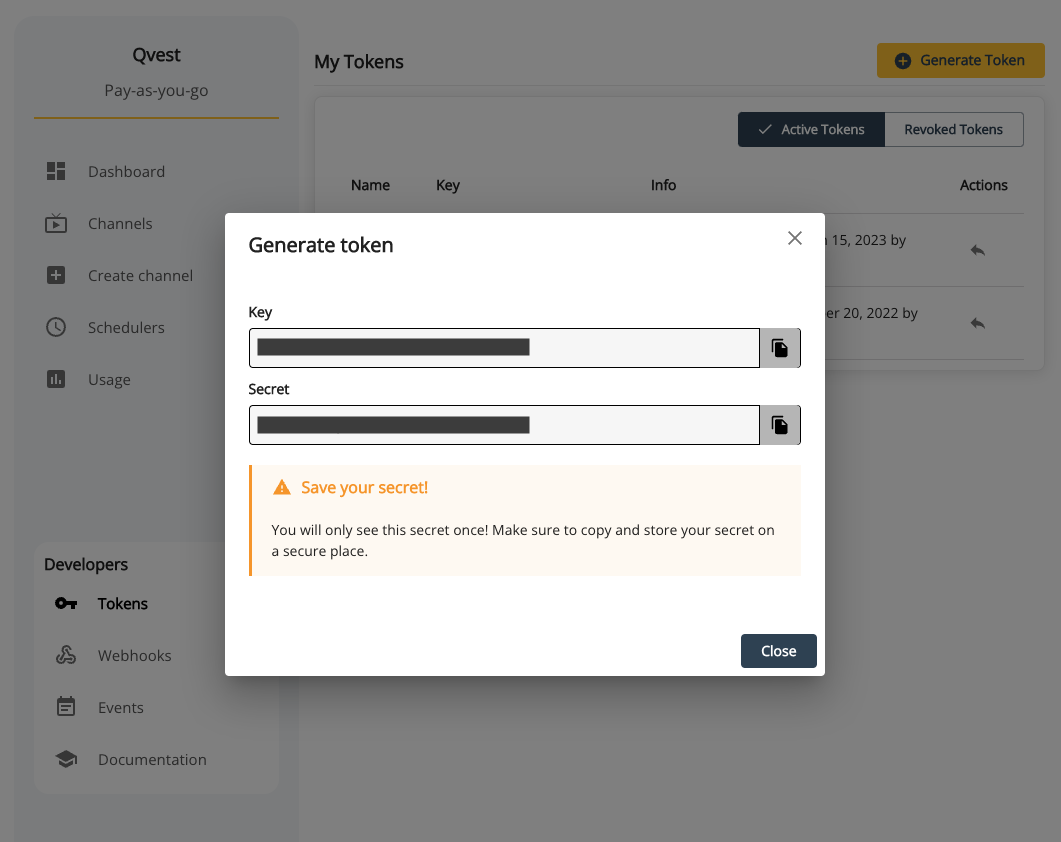Switch to Revoked Tokens view
The width and height of the screenshot is (1061, 842).
[x=953, y=130]
